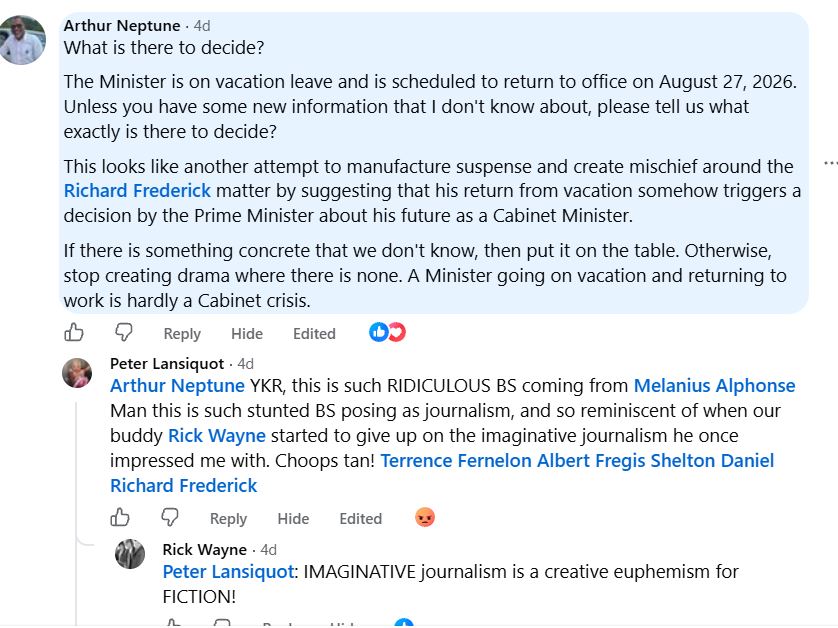
Task: Open Peter Lansiquot mention in Rick Wayne's reply
Action: (229, 571)
